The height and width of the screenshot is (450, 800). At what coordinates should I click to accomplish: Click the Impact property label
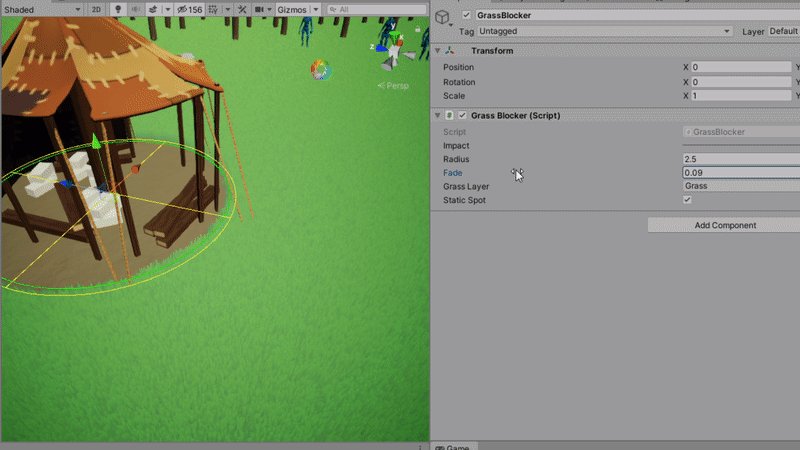[x=456, y=146]
